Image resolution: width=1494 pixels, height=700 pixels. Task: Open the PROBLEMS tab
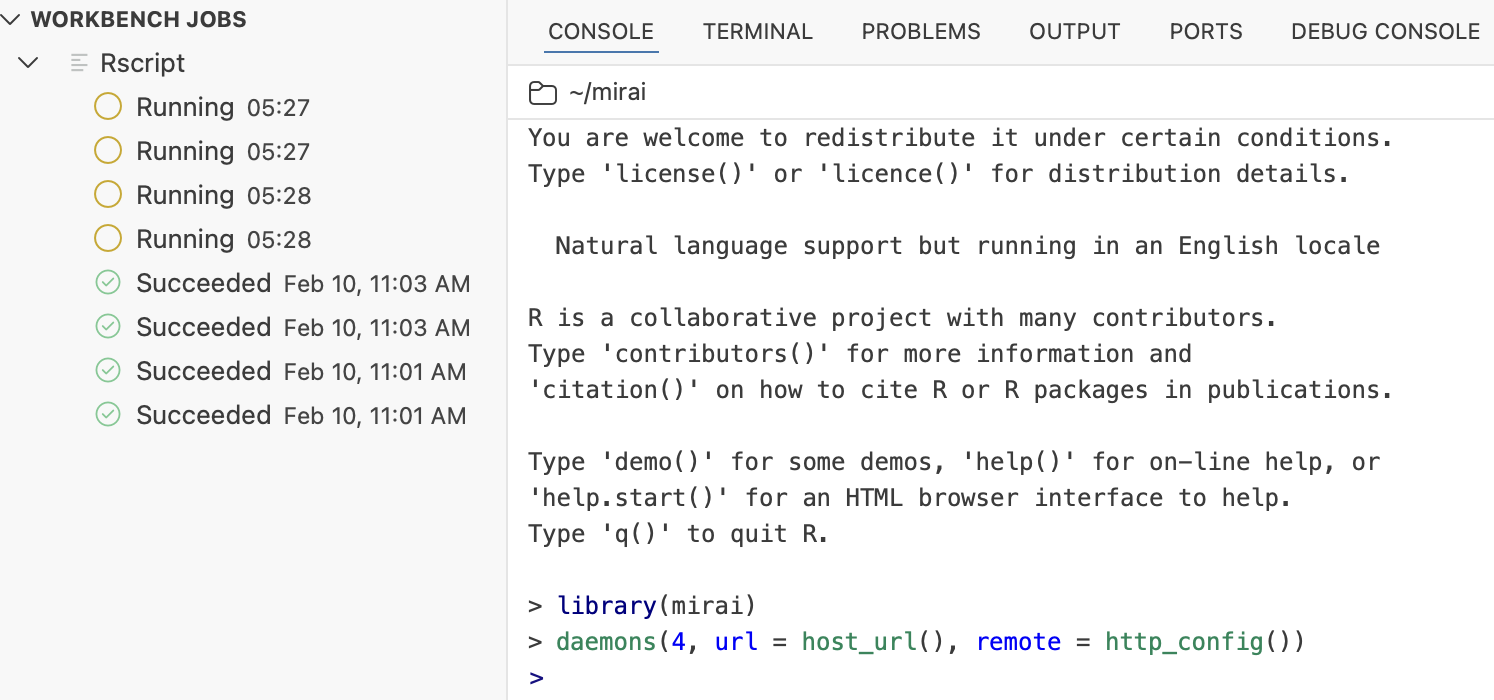tap(920, 31)
